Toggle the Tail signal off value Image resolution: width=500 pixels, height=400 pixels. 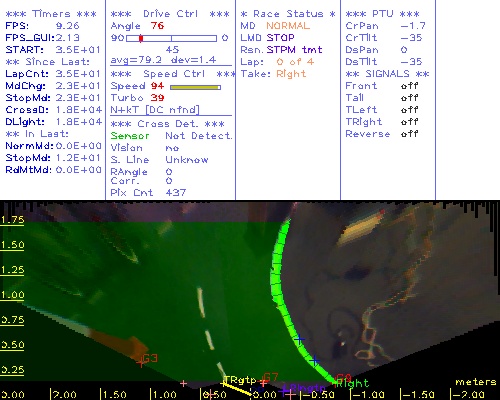(409, 98)
